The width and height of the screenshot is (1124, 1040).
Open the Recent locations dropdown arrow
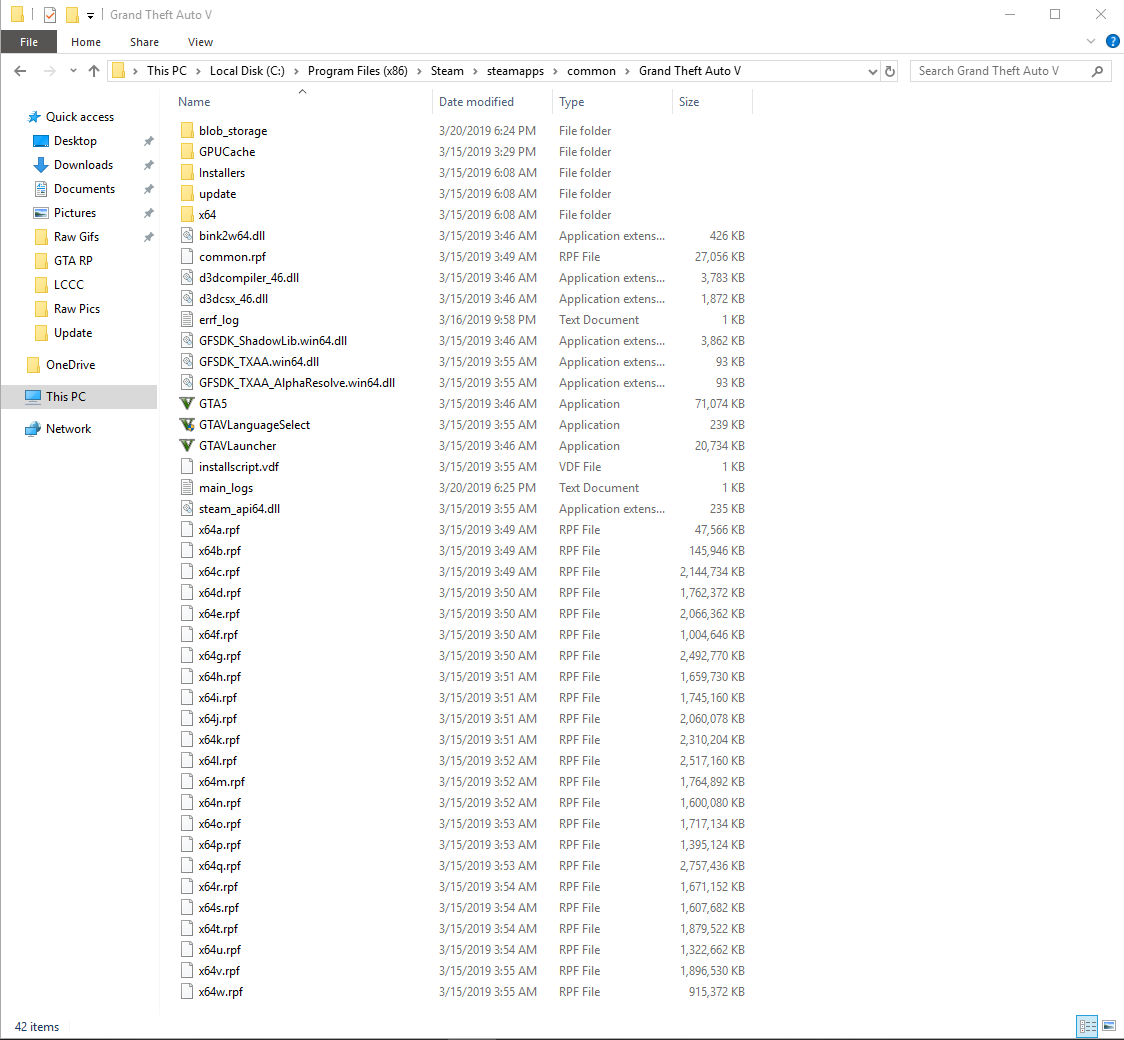coord(73,71)
